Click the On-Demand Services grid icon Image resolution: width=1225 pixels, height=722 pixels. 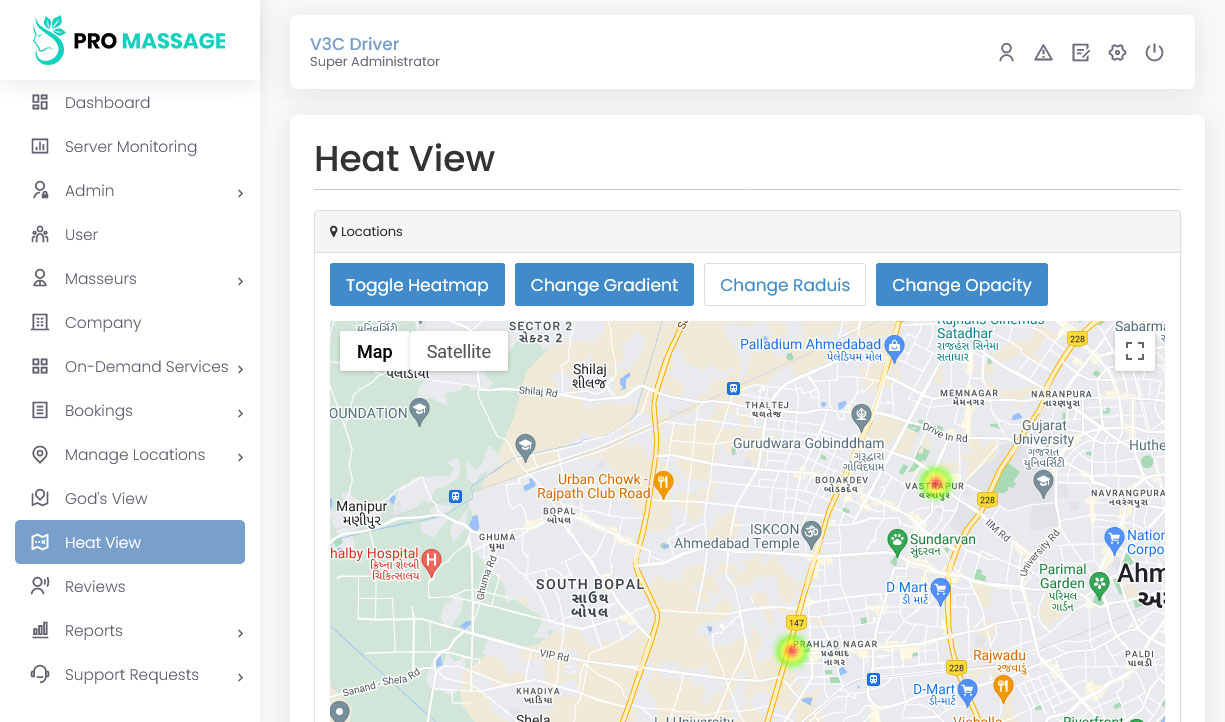pyautogui.click(x=40, y=366)
